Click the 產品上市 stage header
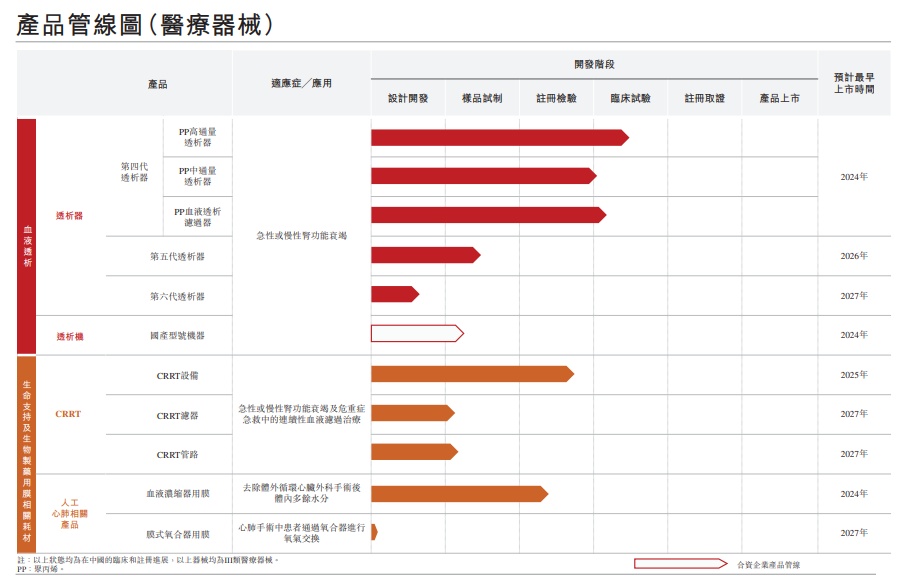 point(779,98)
